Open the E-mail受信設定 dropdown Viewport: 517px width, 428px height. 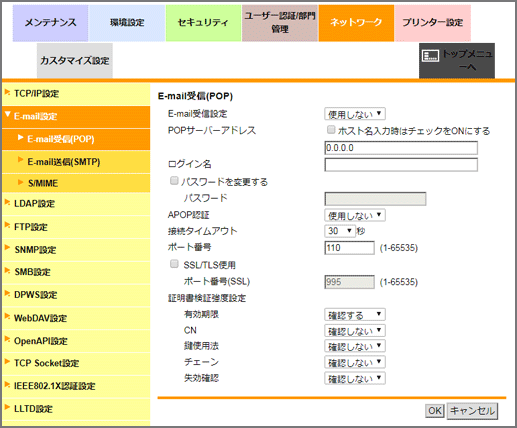click(x=355, y=114)
